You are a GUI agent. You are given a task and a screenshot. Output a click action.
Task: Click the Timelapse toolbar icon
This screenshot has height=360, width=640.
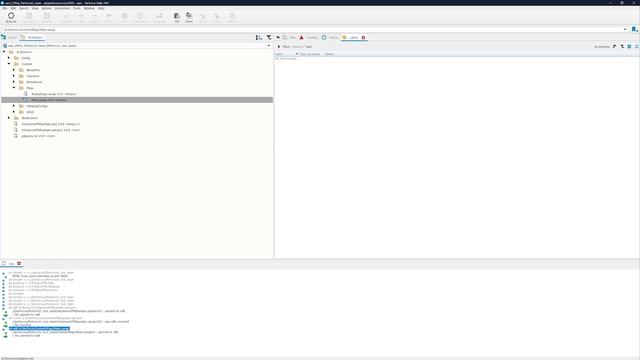[140, 17]
